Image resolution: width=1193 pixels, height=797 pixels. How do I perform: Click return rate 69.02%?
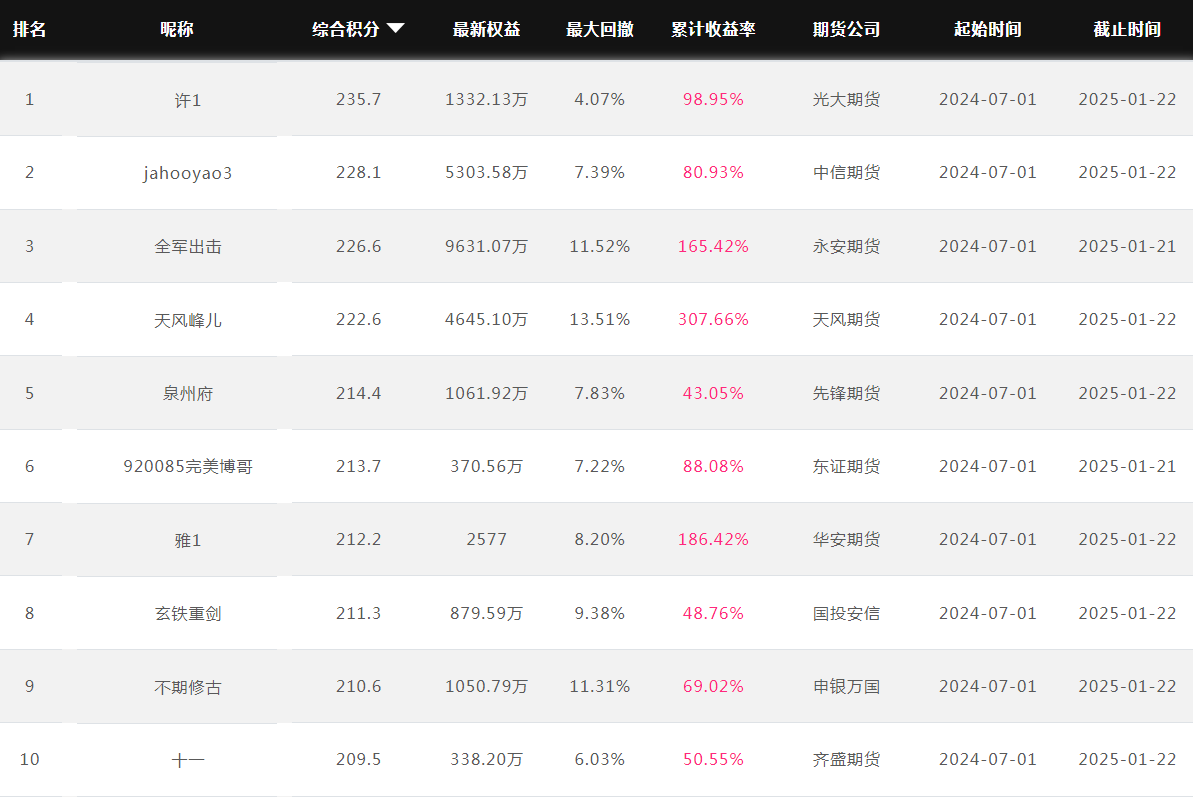(713, 686)
